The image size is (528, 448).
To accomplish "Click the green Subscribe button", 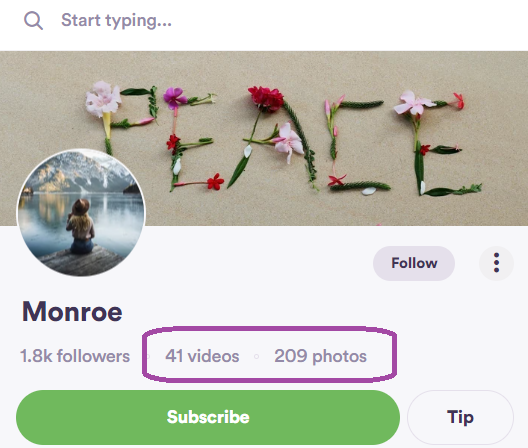I will [x=208, y=417].
